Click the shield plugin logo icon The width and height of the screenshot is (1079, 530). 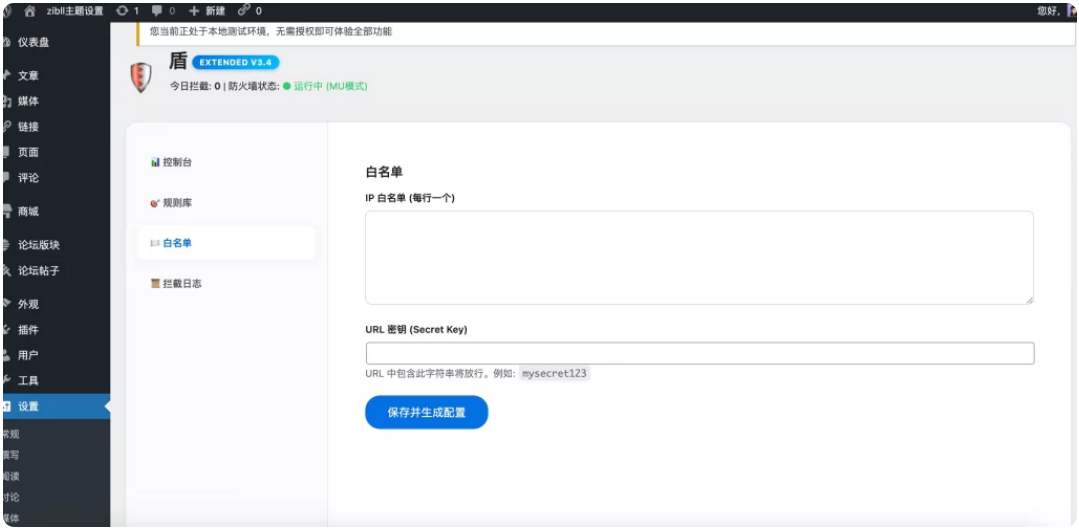point(144,77)
